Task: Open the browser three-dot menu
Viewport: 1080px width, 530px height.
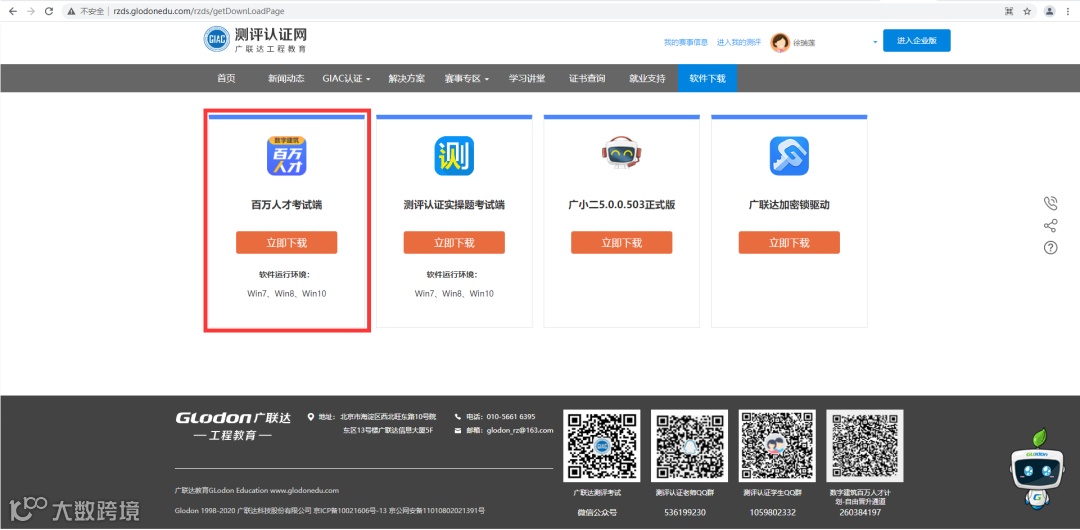Action: [1068, 11]
